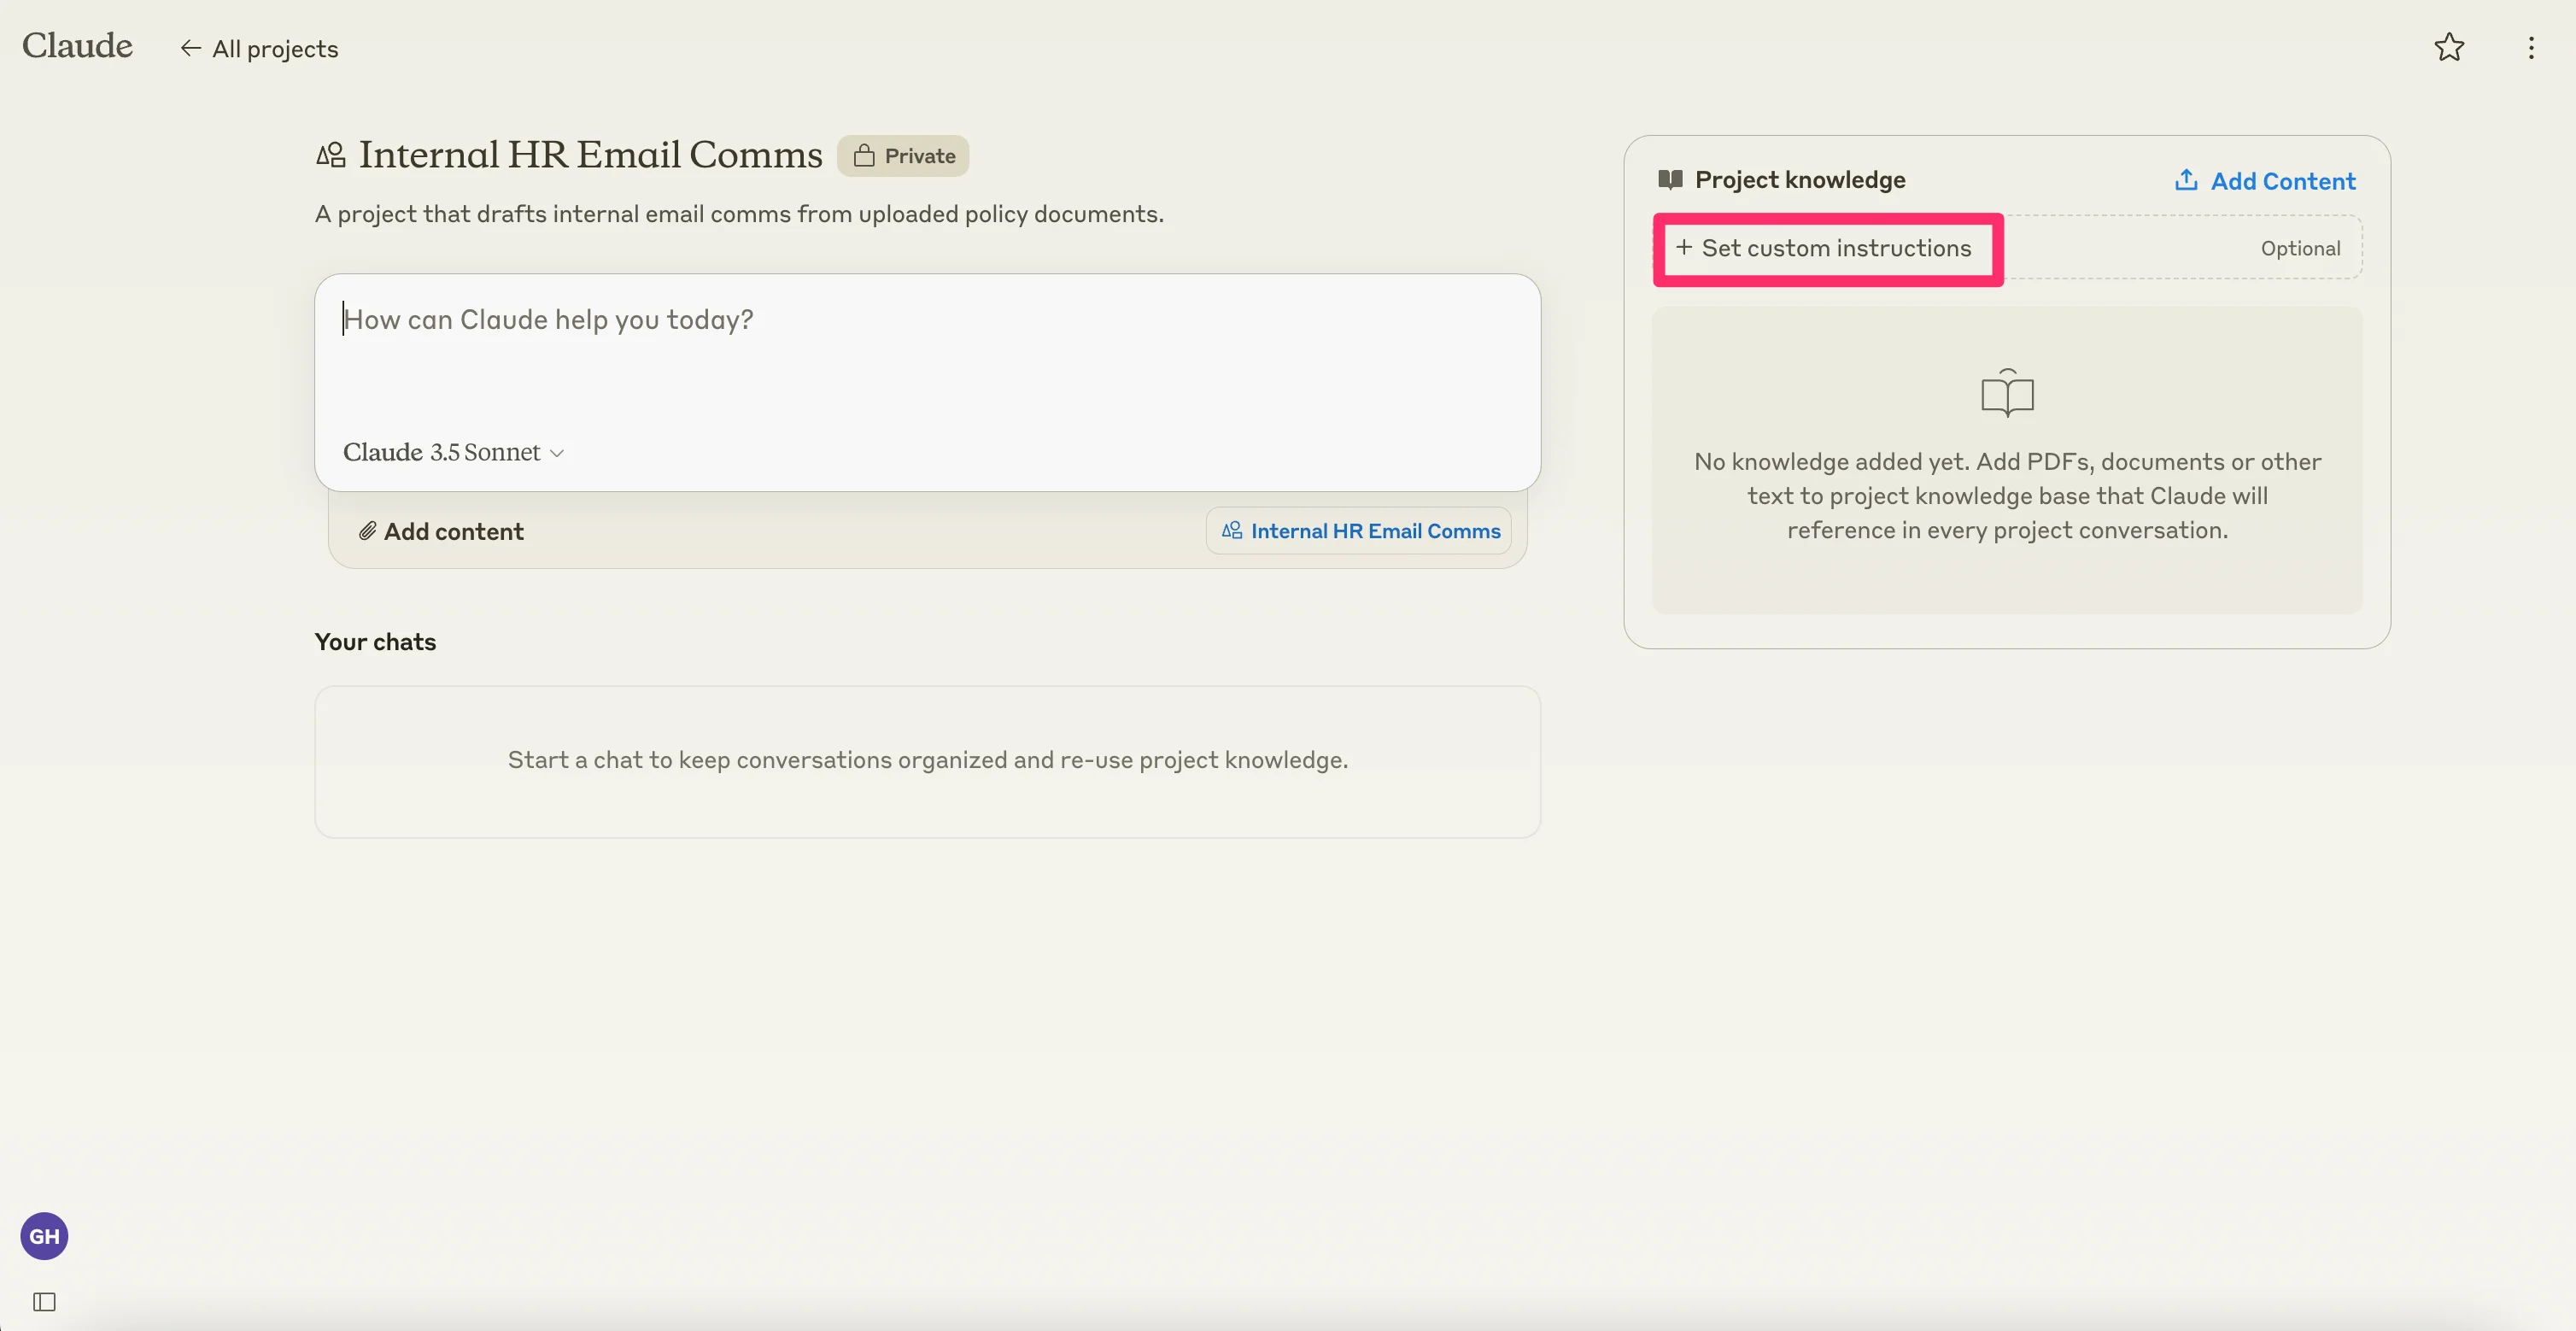Image resolution: width=2576 pixels, height=1331 pixels.
Task: Click Add Content in Project knowledge
Action: (2282, 181)
